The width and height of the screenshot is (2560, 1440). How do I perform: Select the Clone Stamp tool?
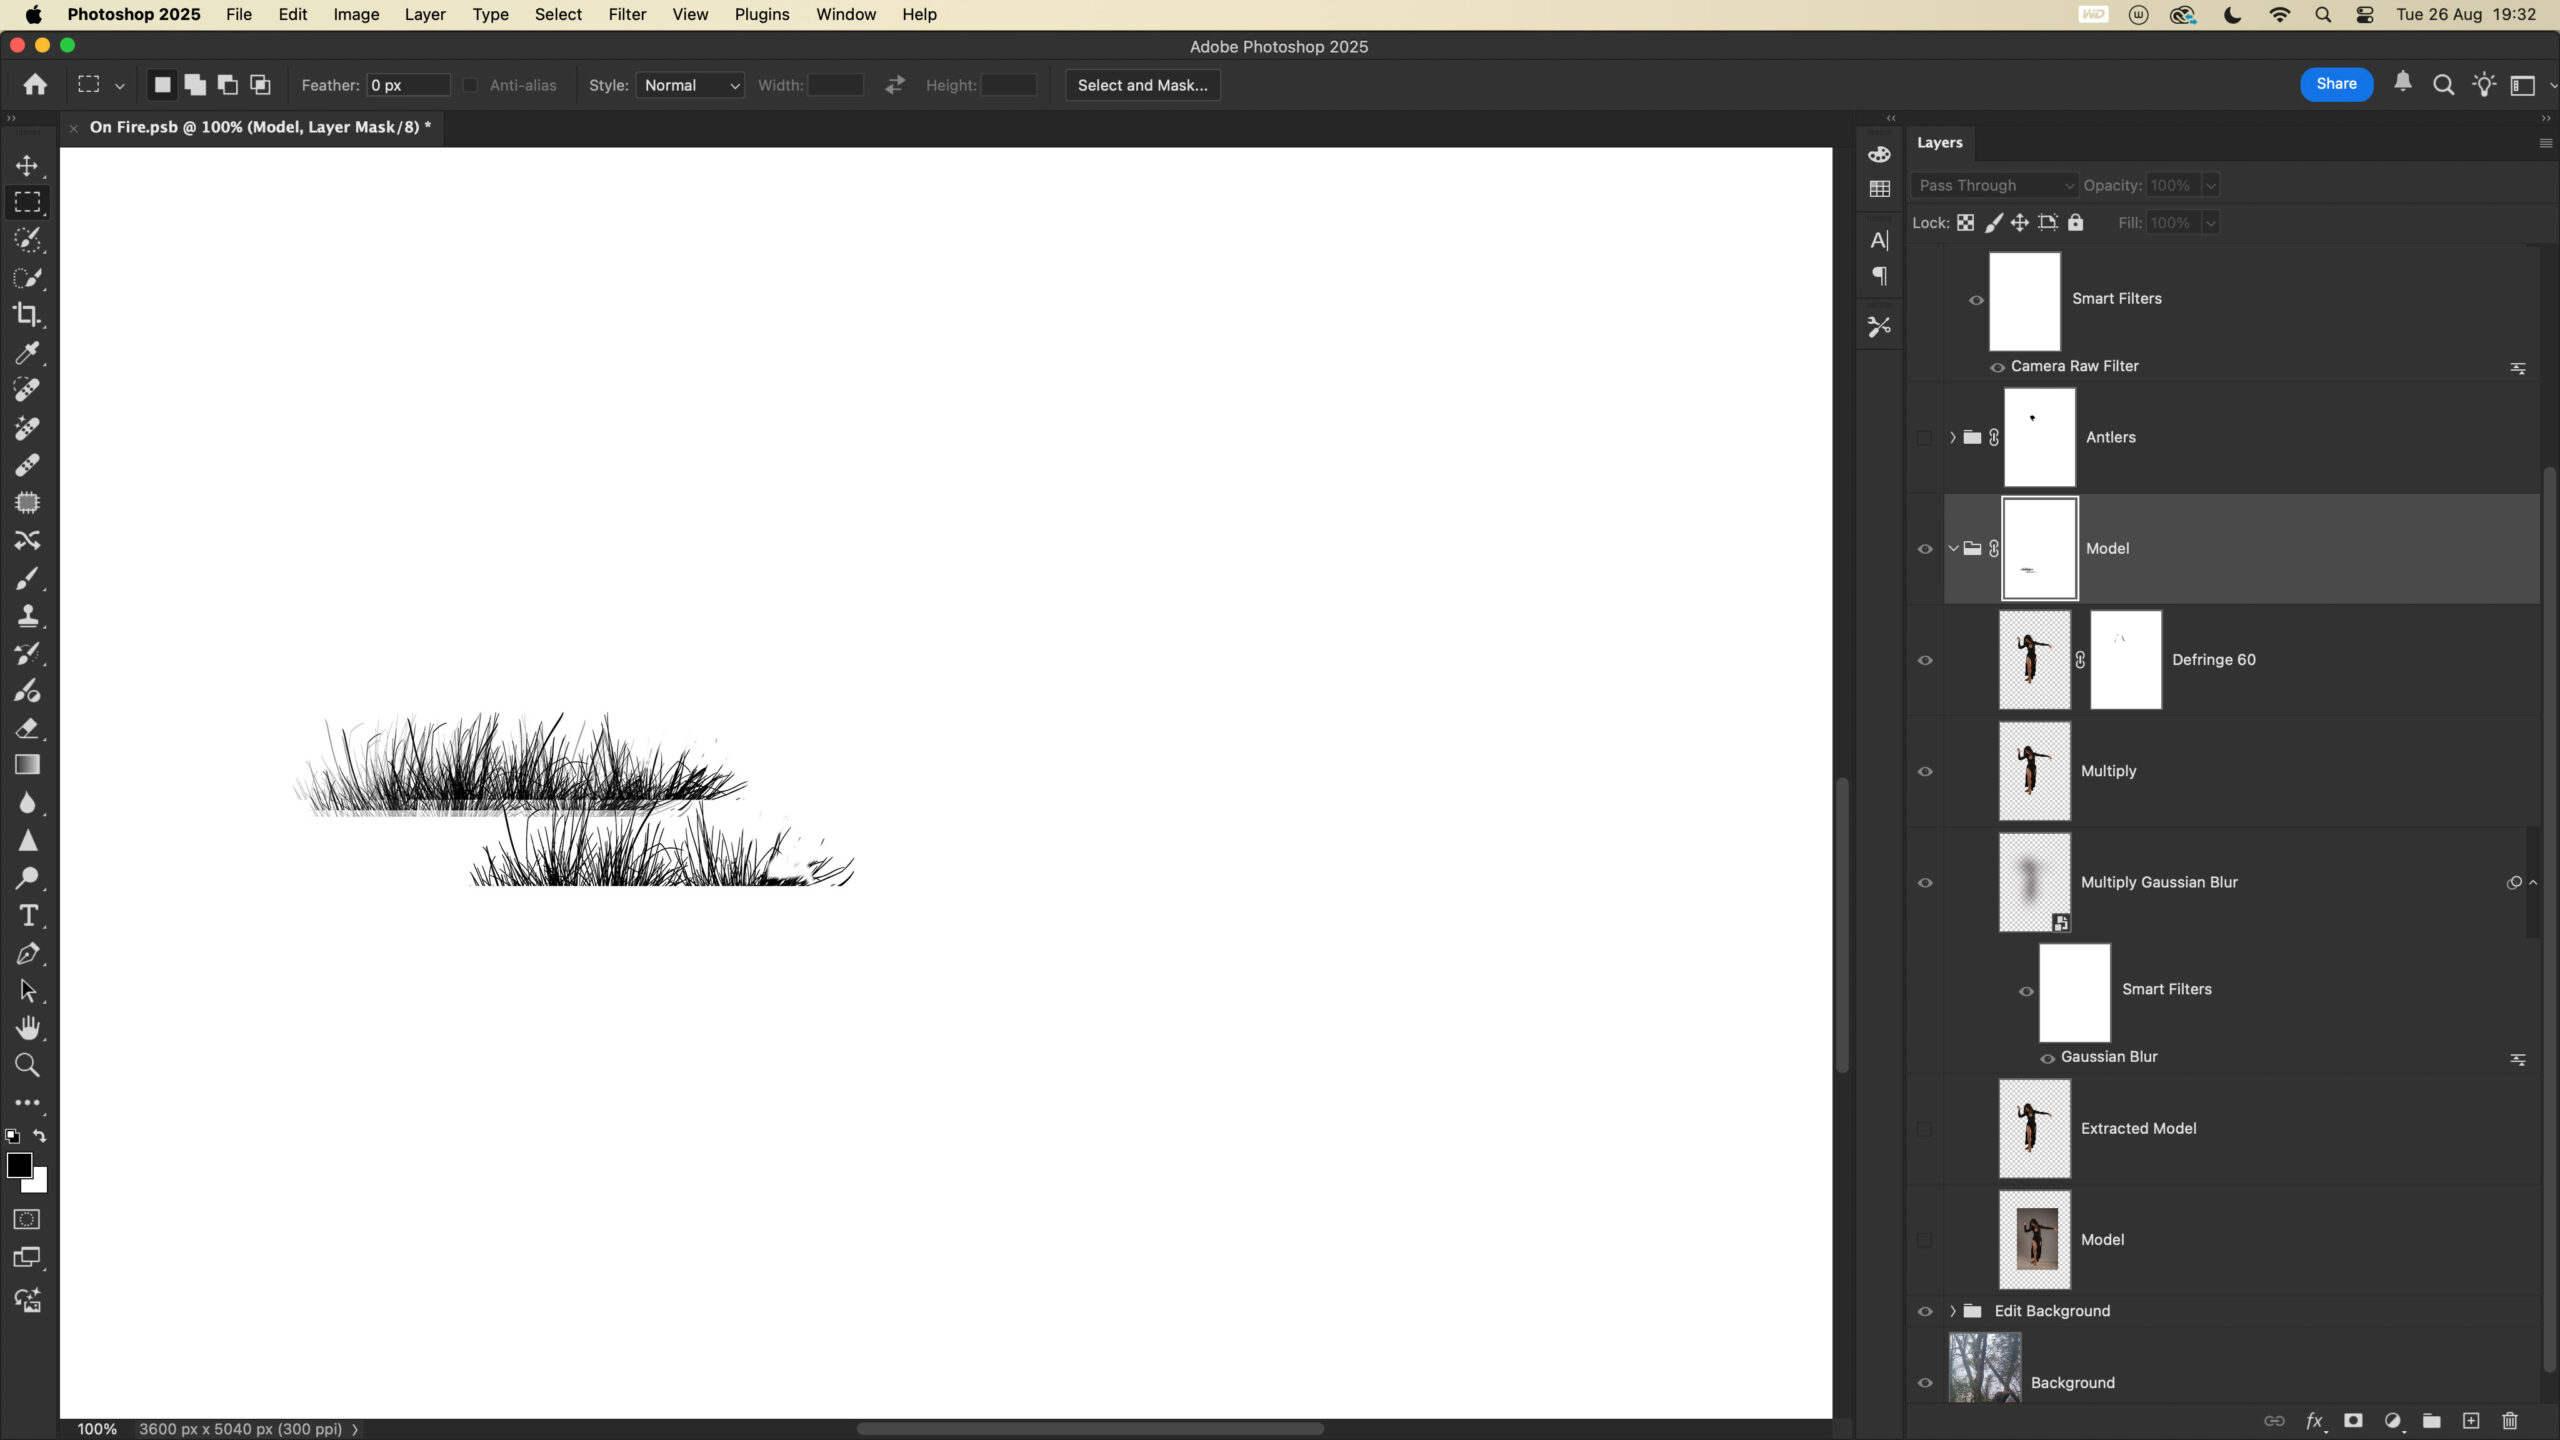click(27, 616)
